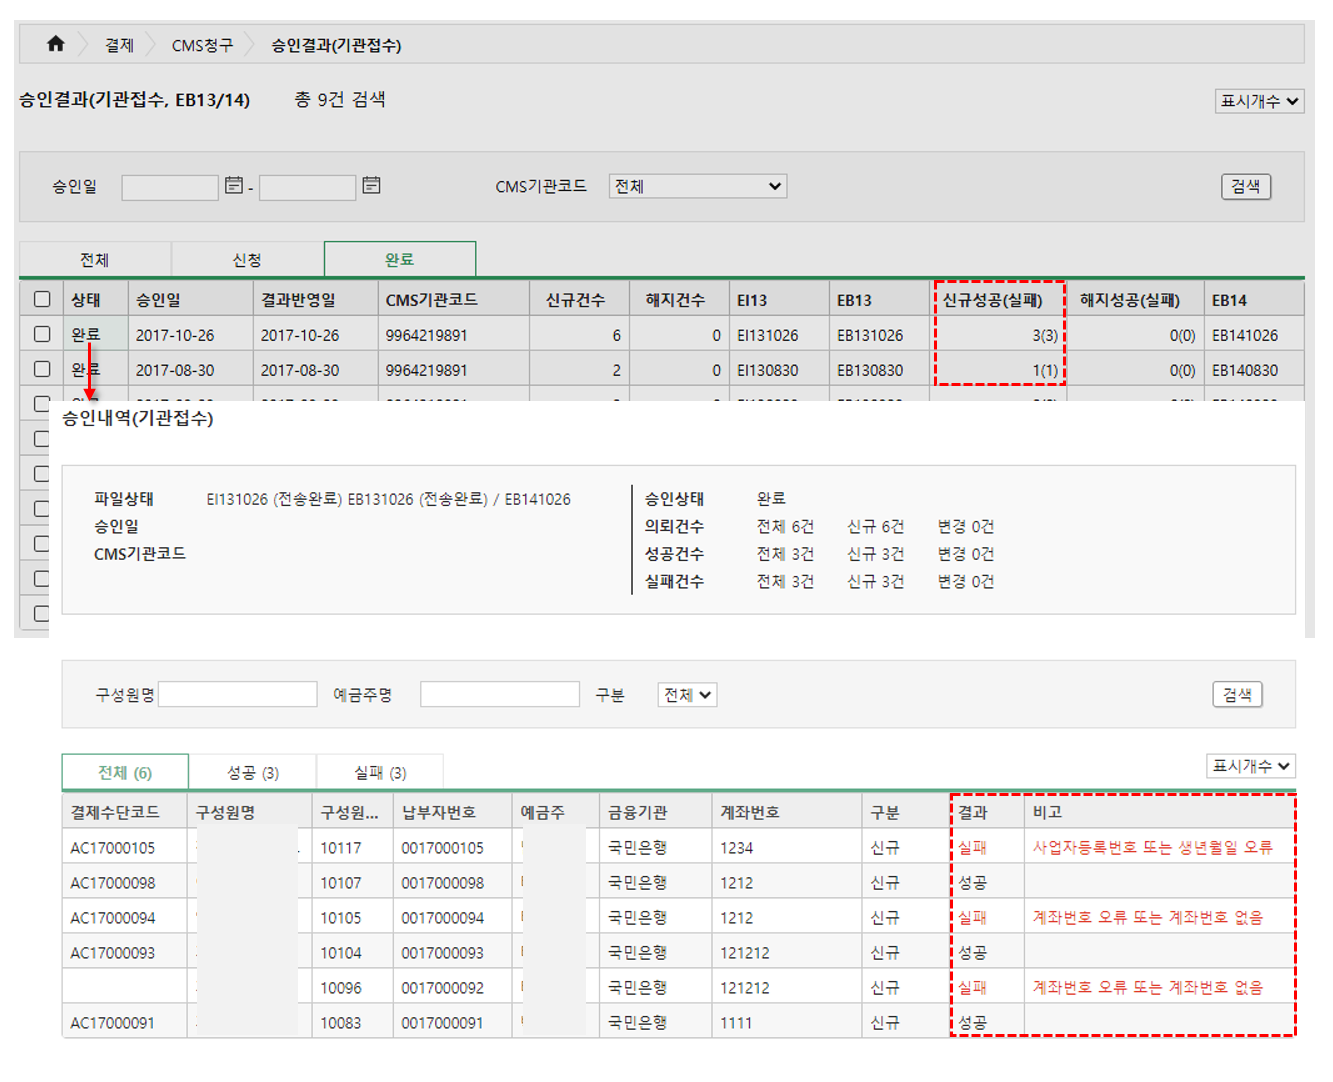Focus the 승인일 end date field
Screen dimensions: 1333x1082
(307, 187)
